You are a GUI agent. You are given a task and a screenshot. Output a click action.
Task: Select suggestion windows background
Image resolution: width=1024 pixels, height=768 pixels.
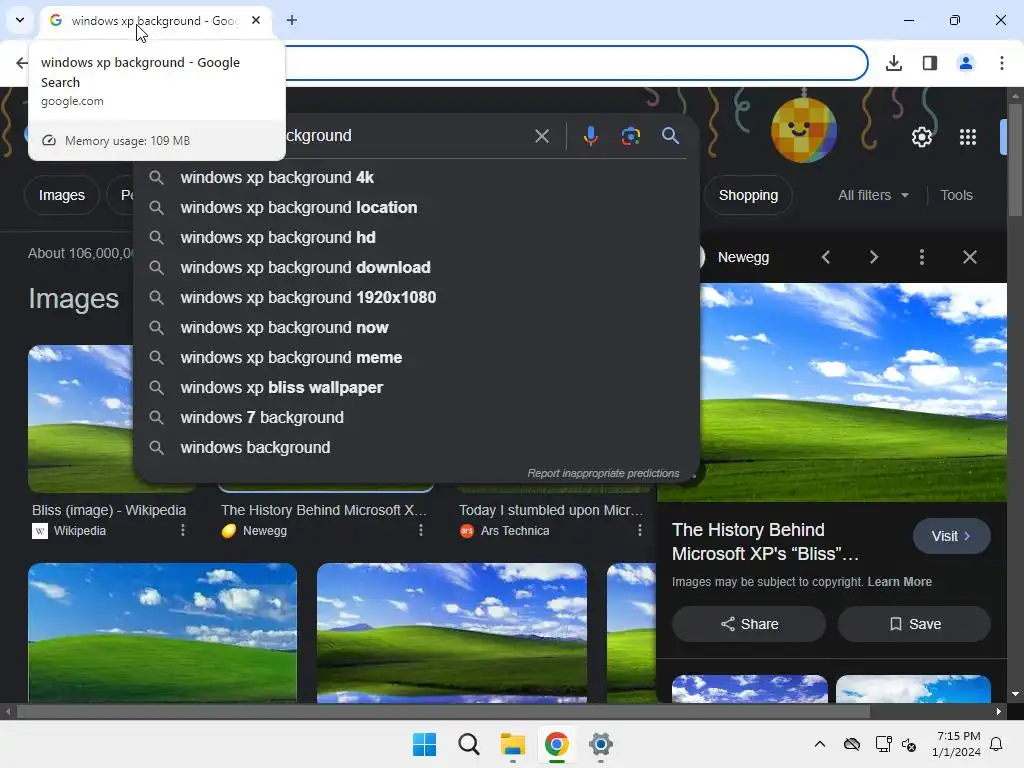pyautogui.click(x=416, y=448)
